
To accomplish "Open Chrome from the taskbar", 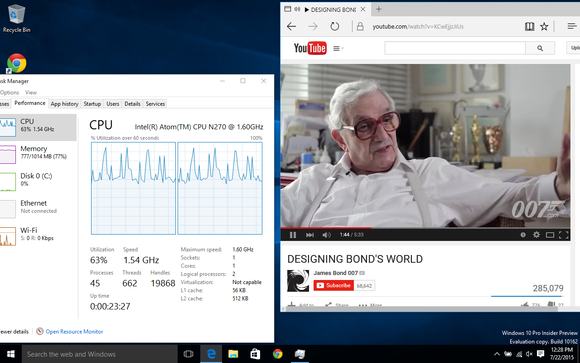I will pos(277,354).
